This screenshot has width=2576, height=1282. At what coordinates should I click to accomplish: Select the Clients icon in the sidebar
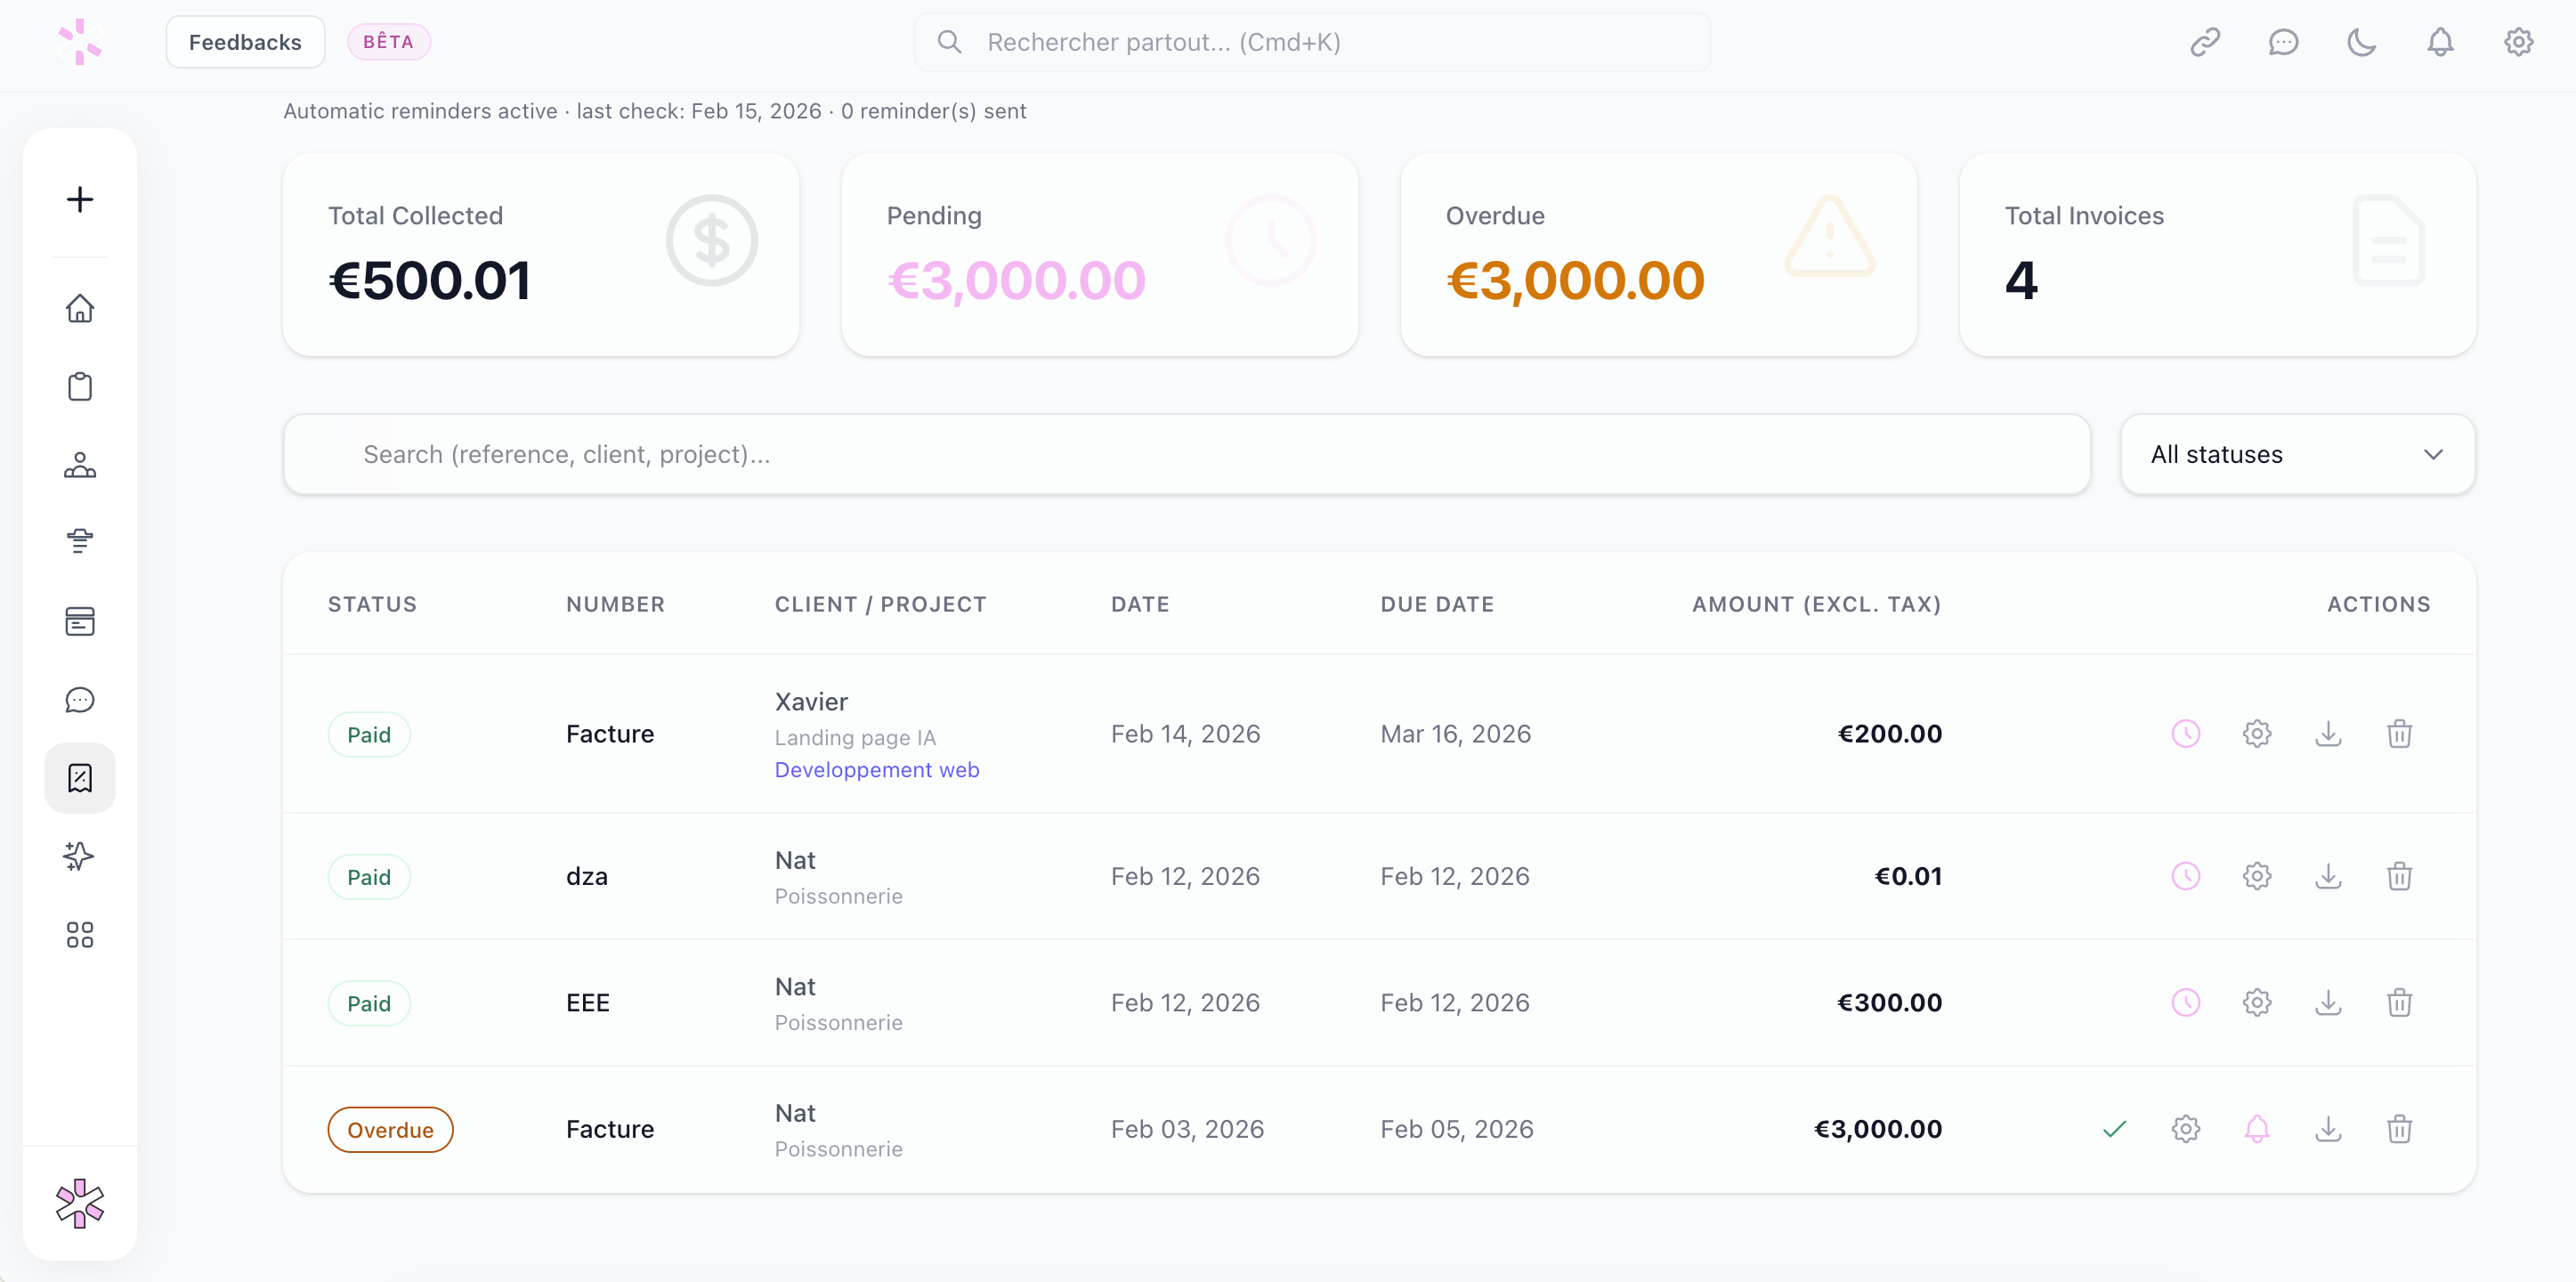click(80, 464)
